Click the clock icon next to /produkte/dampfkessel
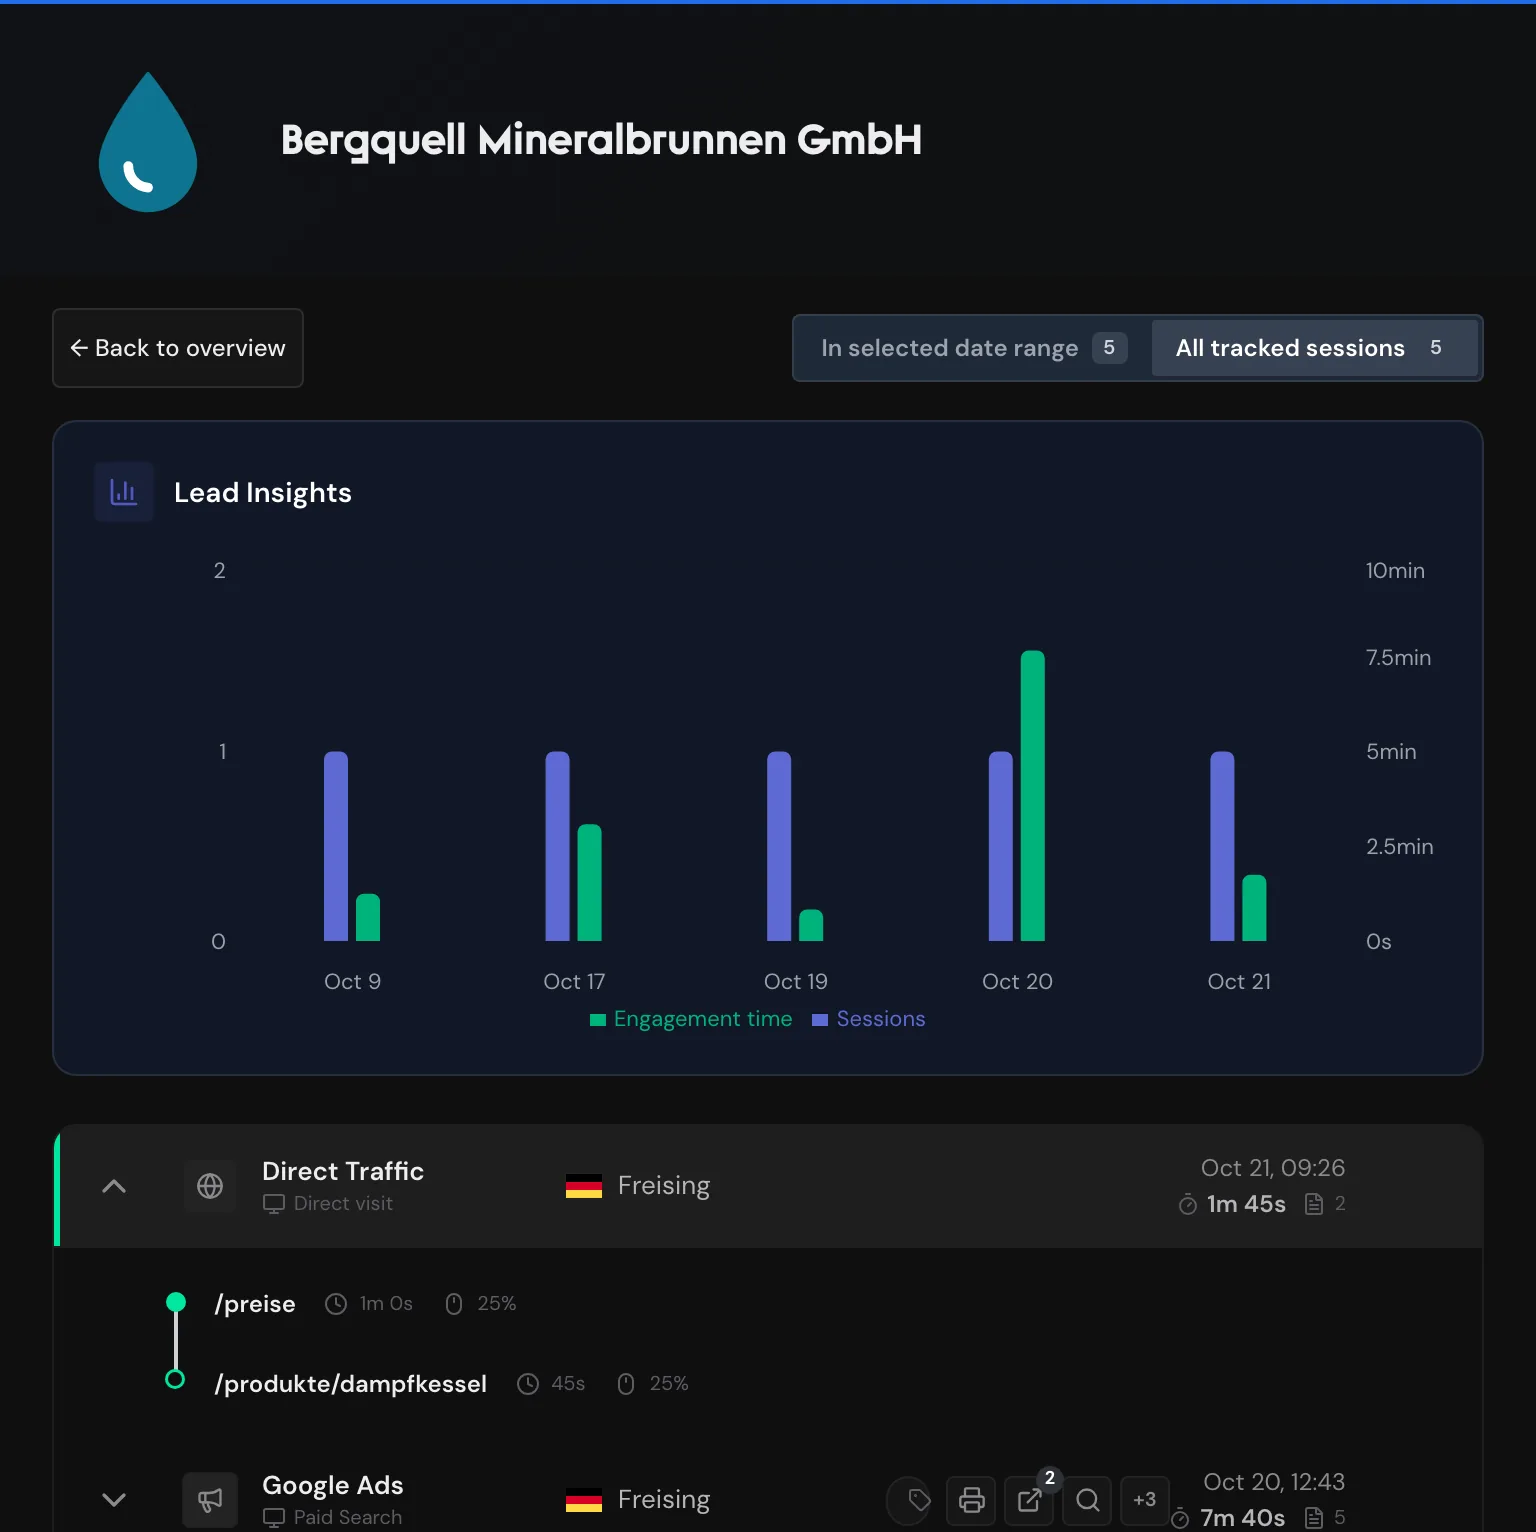1536x1532 pixels. 528,1384
